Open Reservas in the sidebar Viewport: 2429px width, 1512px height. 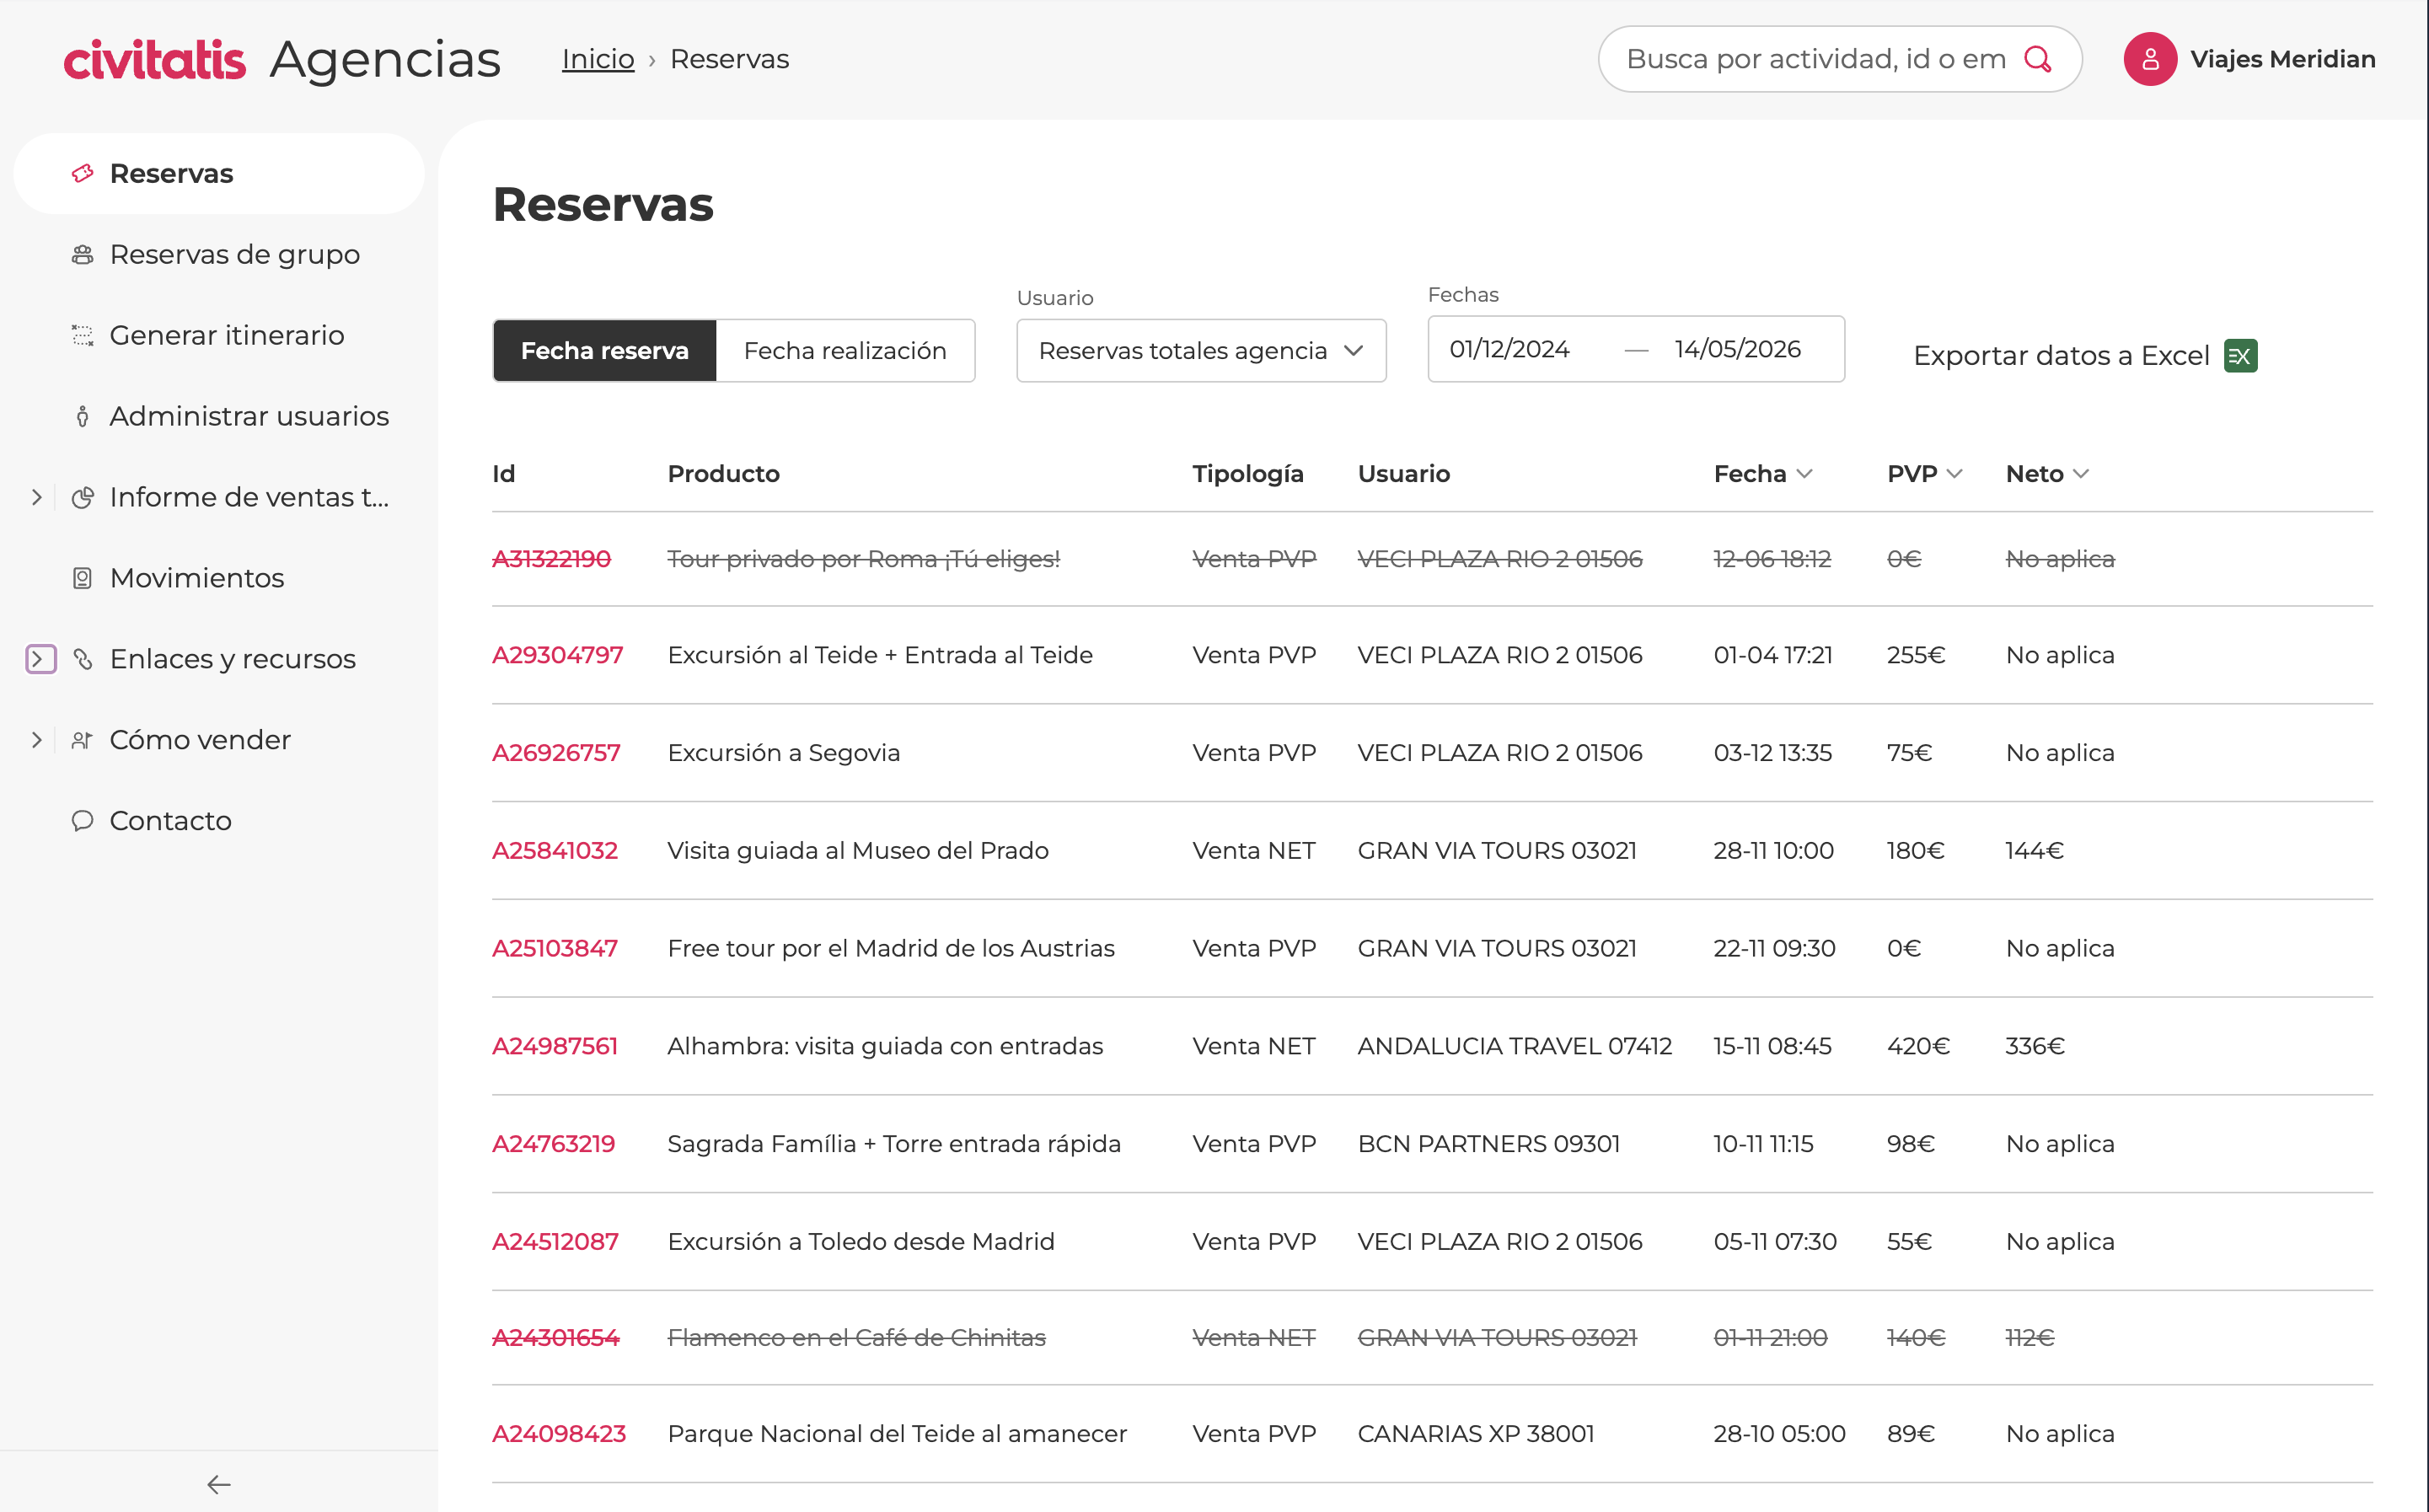click(219, 174)
